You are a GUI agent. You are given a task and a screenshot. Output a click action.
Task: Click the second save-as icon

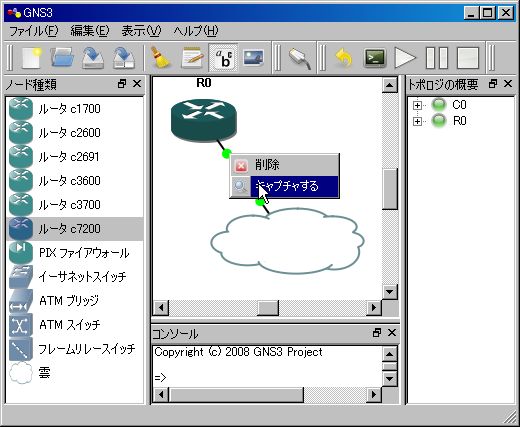click(x=124, y=58)
